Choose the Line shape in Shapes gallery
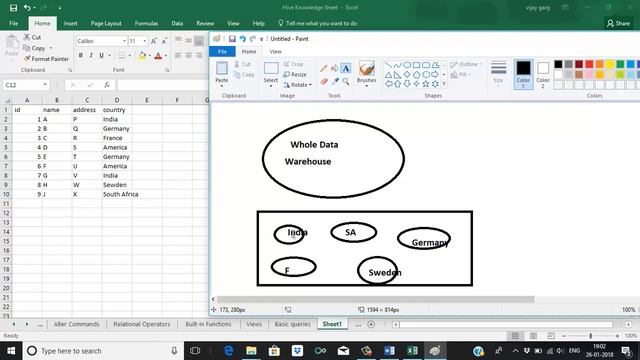 [x=388, y=65]
